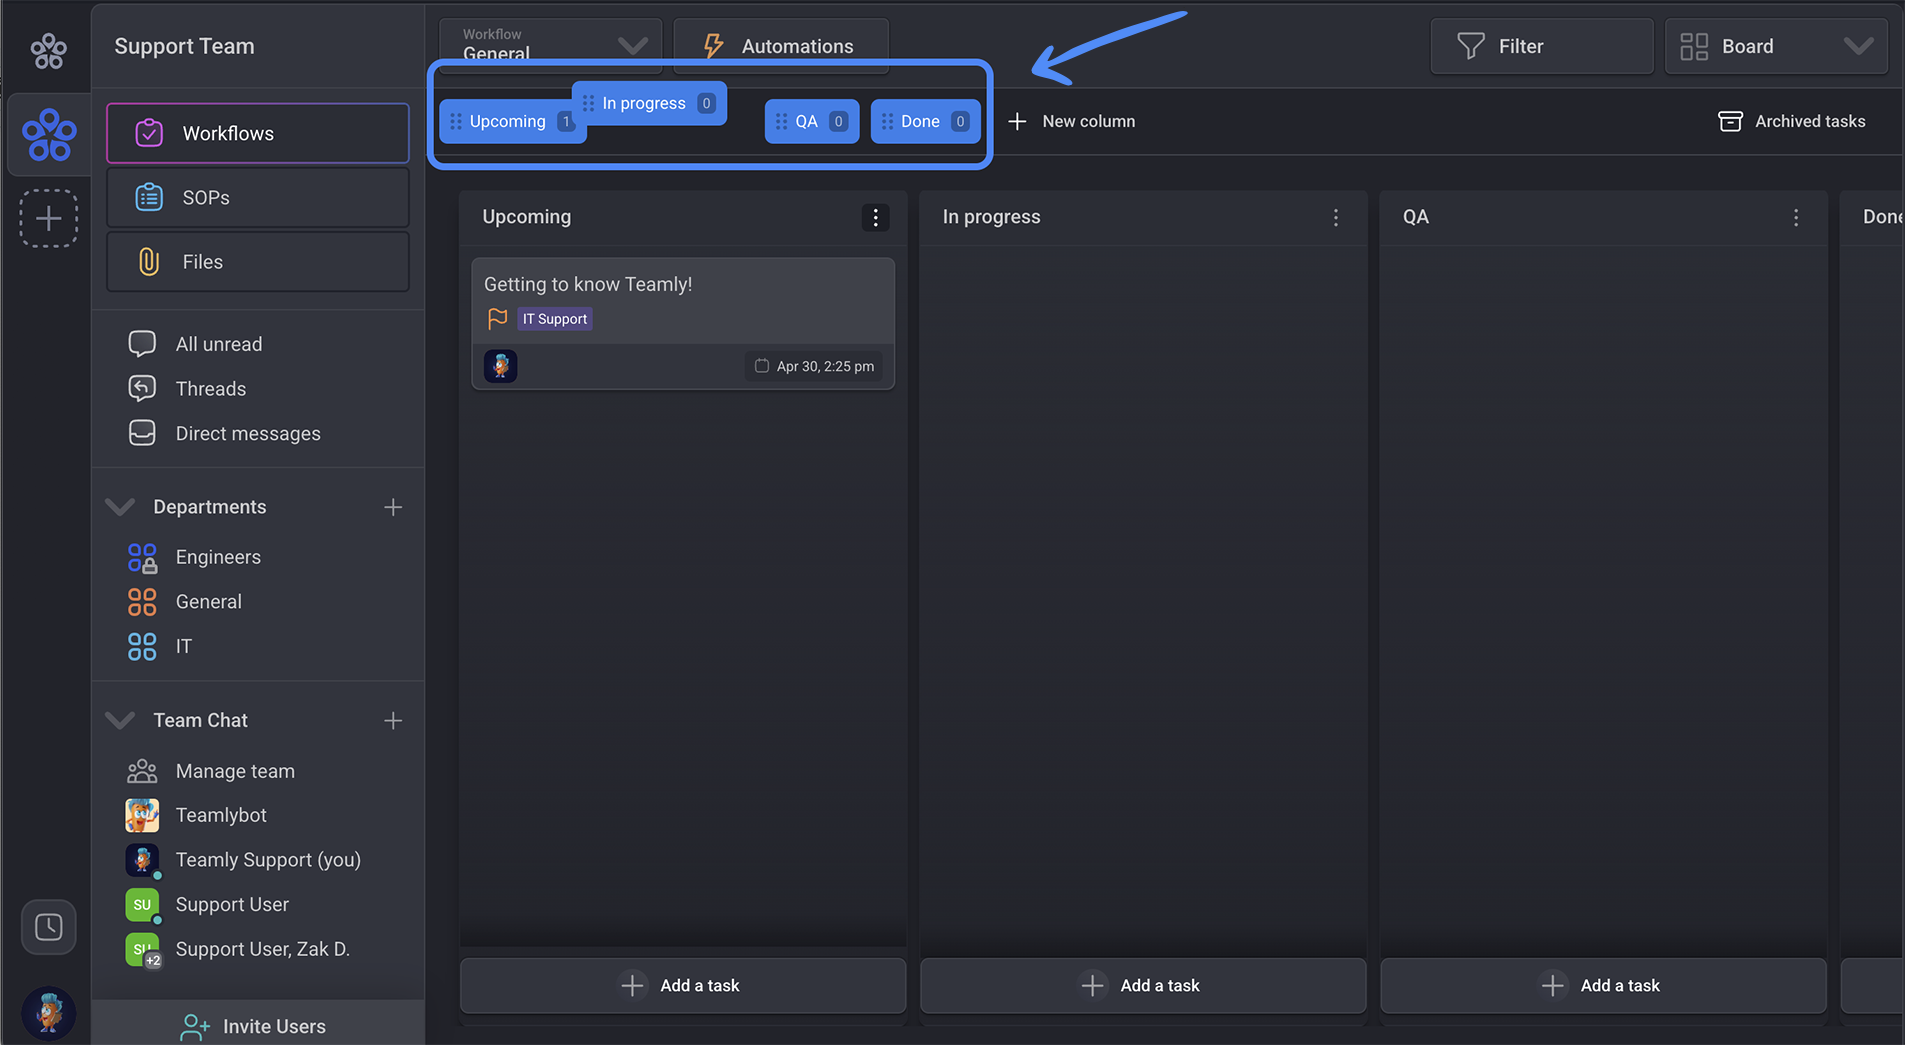Click the Manage team people icon
Viewport: 1905px width, 1045px height.
click(142, 771)
